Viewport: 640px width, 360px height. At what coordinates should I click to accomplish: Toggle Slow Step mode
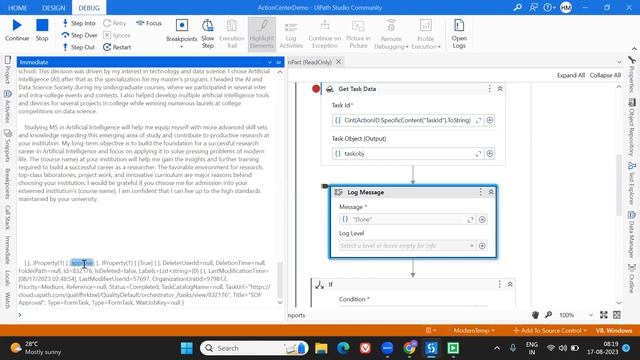pos(207,34)
